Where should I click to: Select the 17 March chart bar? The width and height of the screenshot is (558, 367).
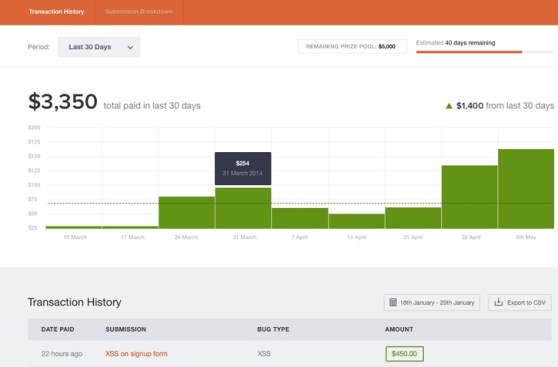coord(130,227)
